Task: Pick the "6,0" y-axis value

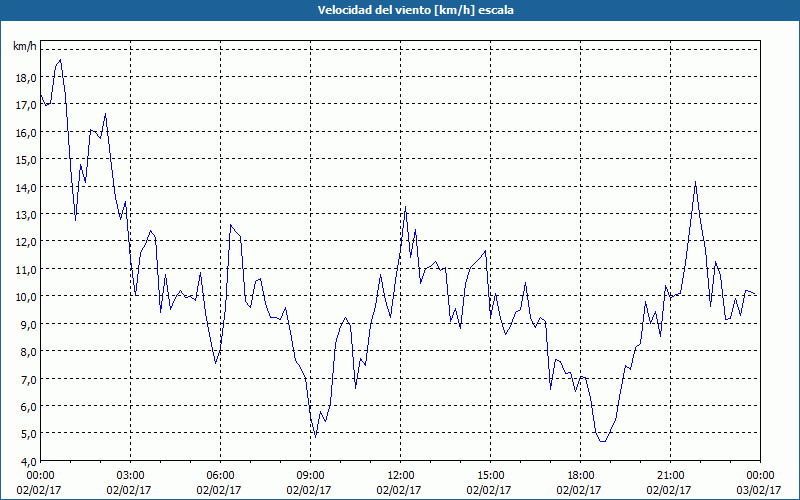Action: tap(28, 407)
